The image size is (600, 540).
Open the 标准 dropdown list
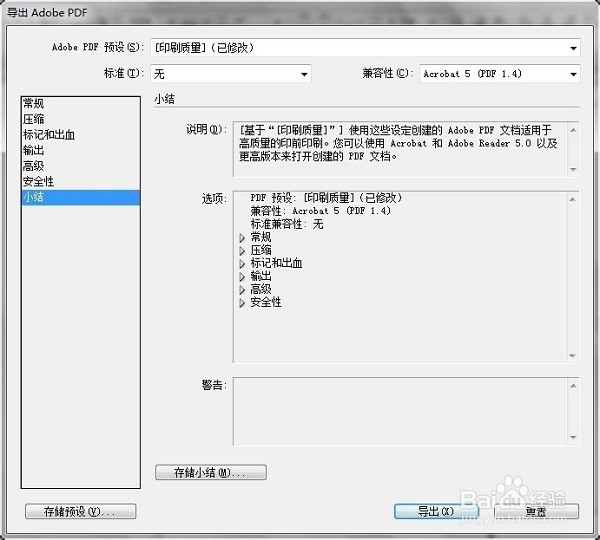pos(231,74)
